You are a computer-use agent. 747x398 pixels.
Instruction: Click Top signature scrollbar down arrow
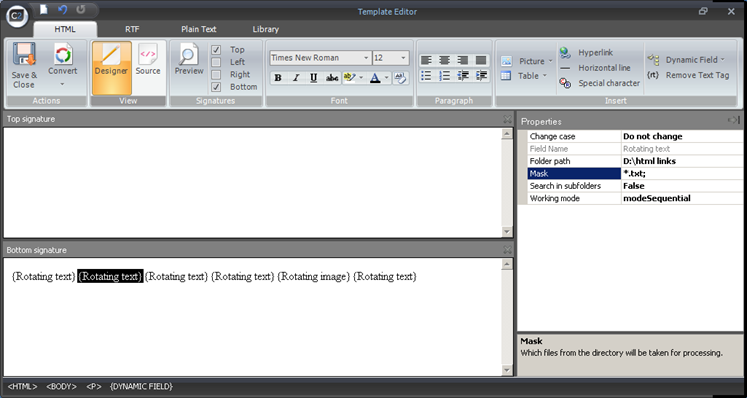point(507,232)
